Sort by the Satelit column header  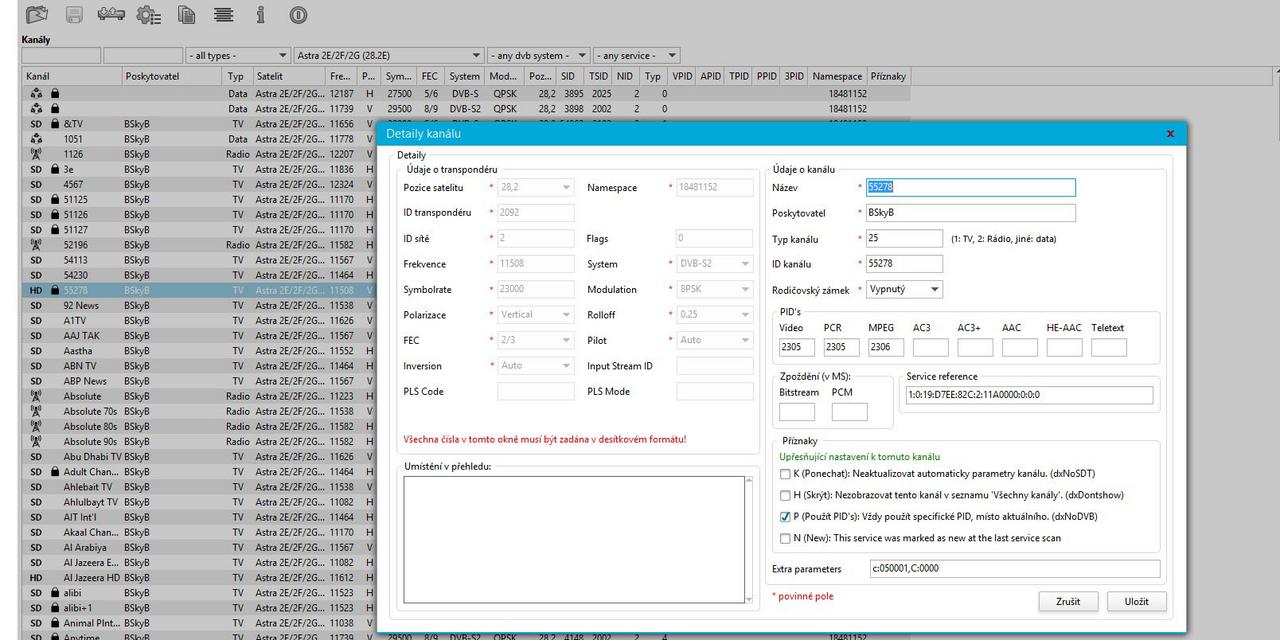point(288,76)
